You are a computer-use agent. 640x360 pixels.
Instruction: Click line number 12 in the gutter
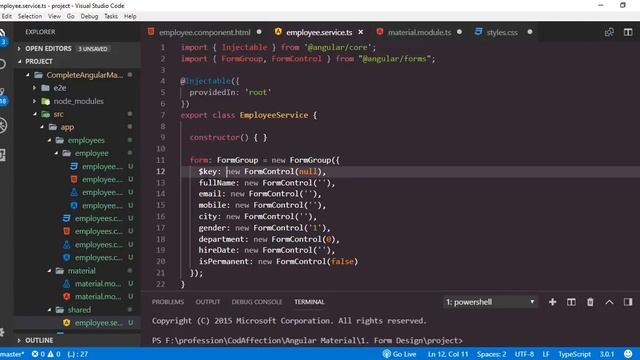click(161, 171)
